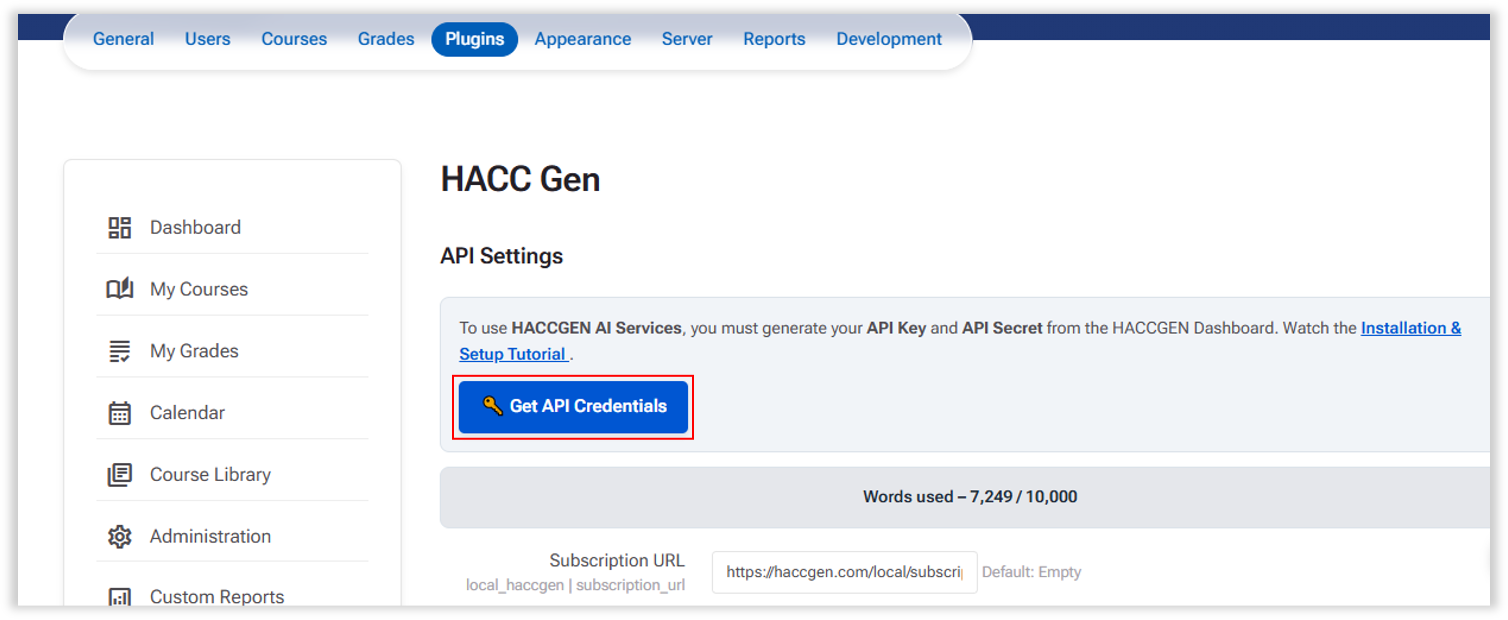Click the Calendar icon in sidebar
This screenshot has height=620, width=1508.
pyautogui.click(x=120, y=413)
